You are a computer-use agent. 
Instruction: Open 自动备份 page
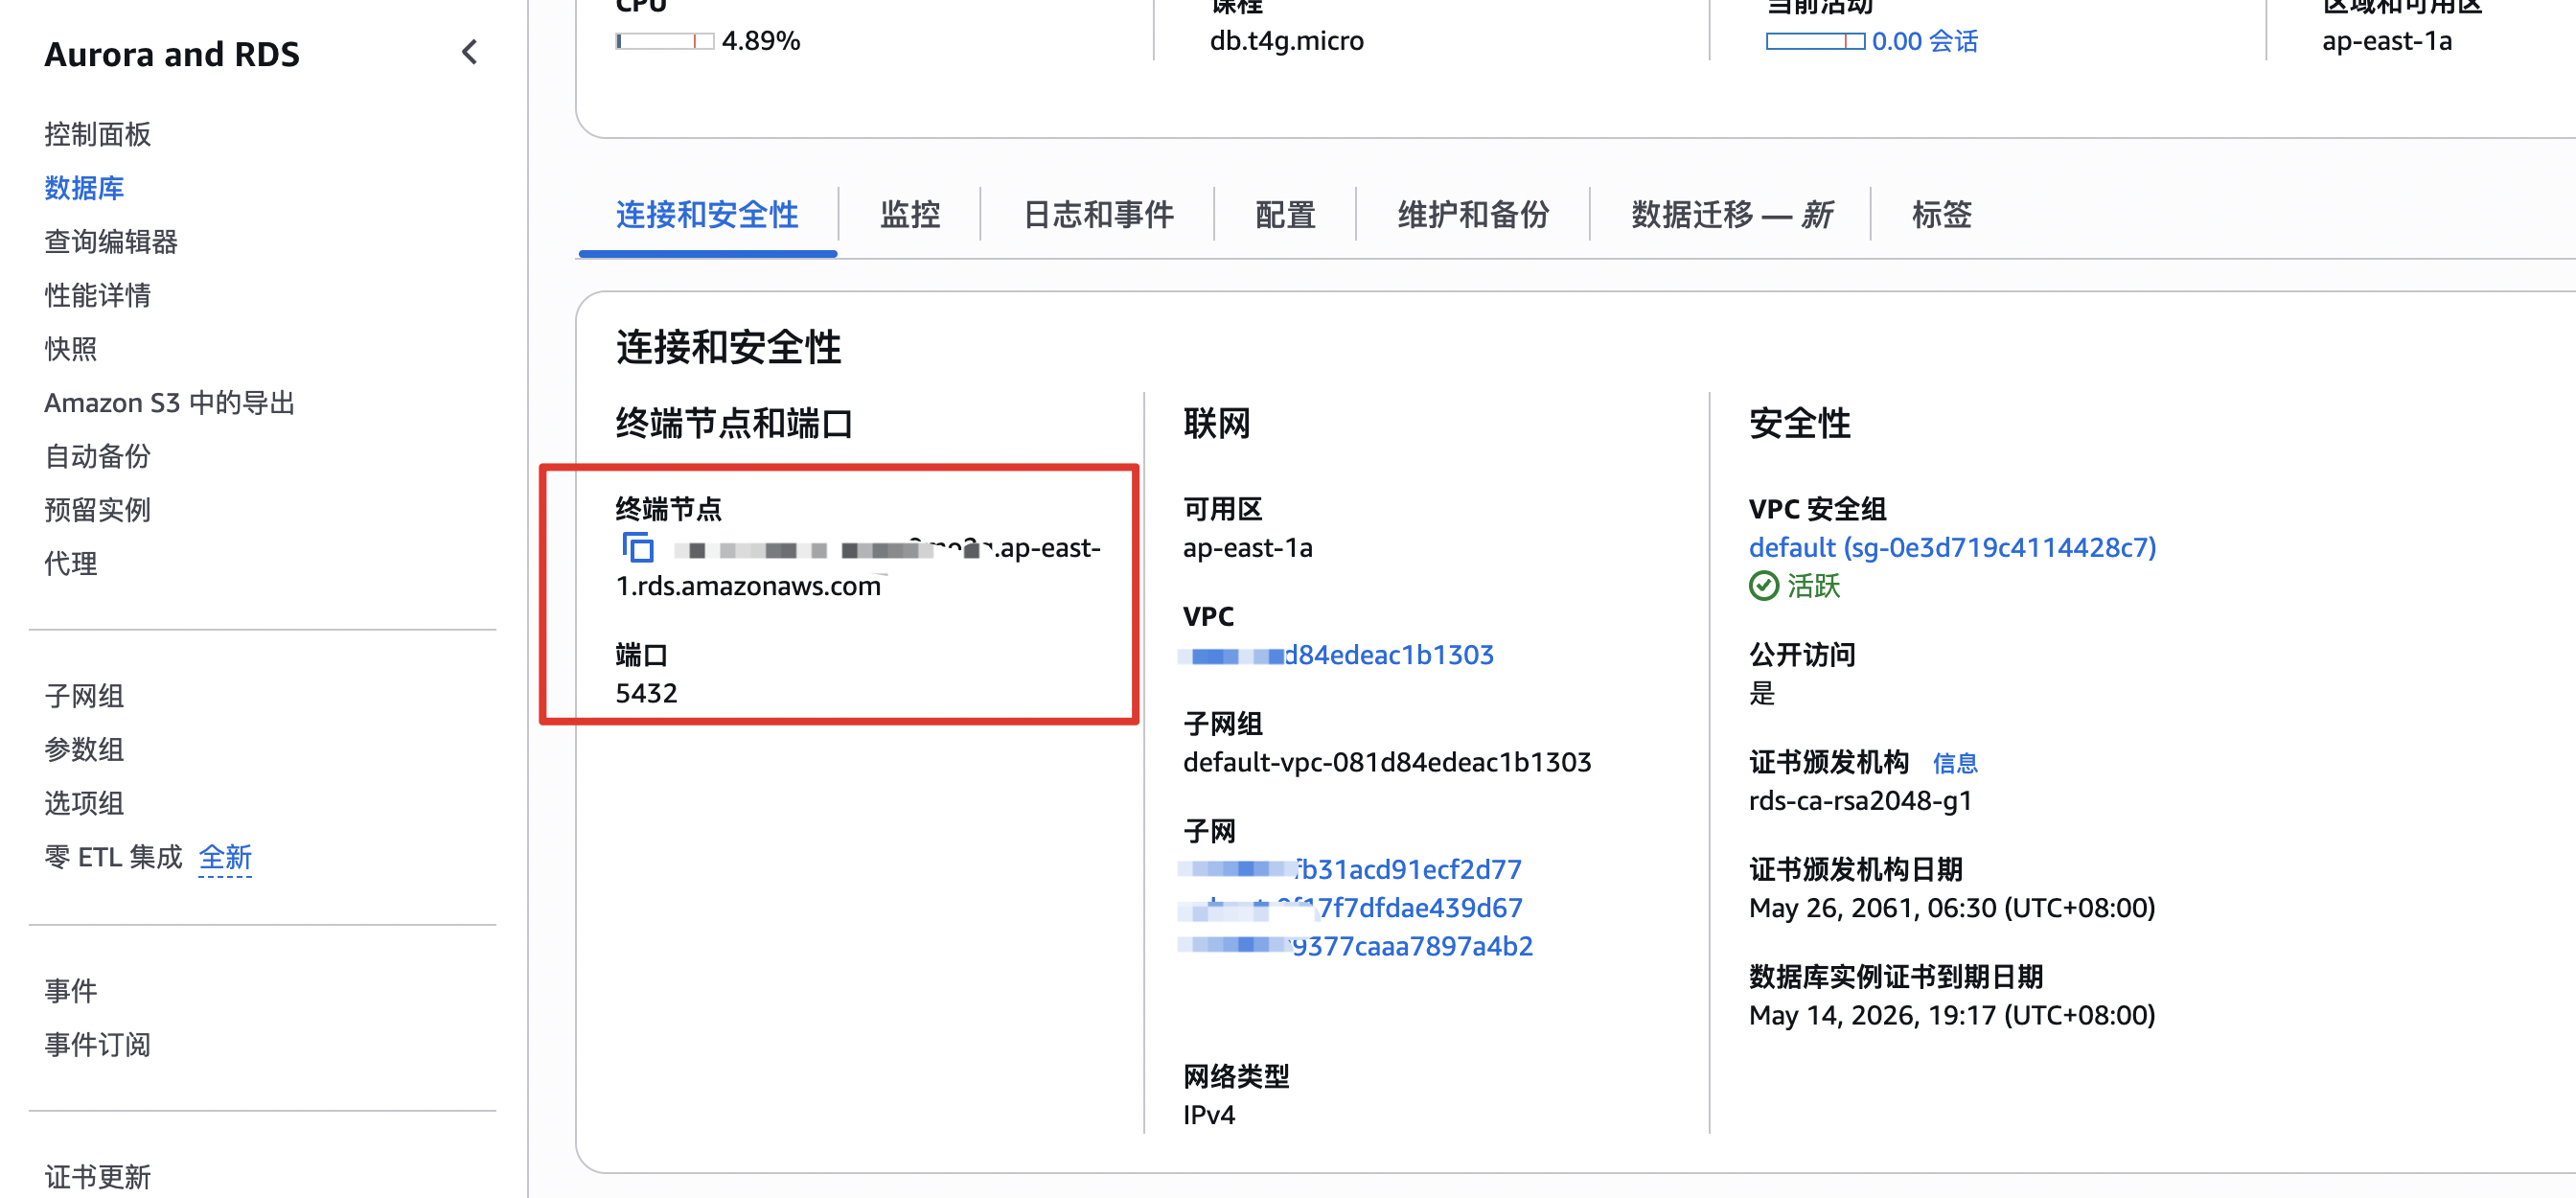pos(97,456)
